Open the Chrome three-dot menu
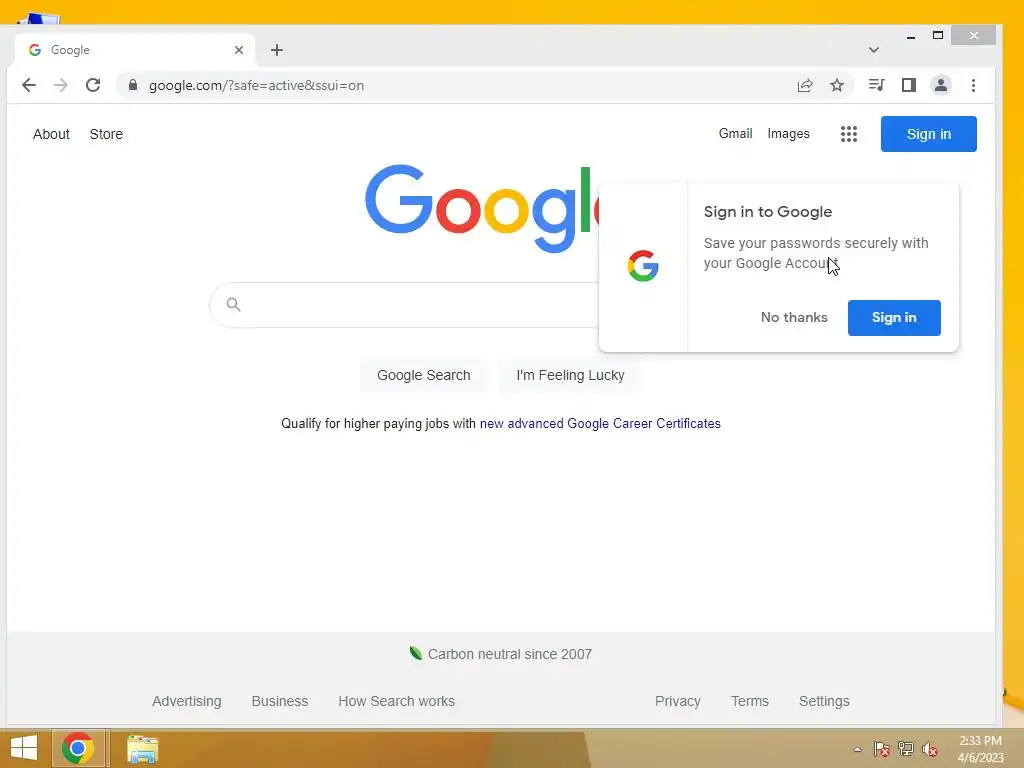This screenshot has width=1024, height=768. point(973,85)
